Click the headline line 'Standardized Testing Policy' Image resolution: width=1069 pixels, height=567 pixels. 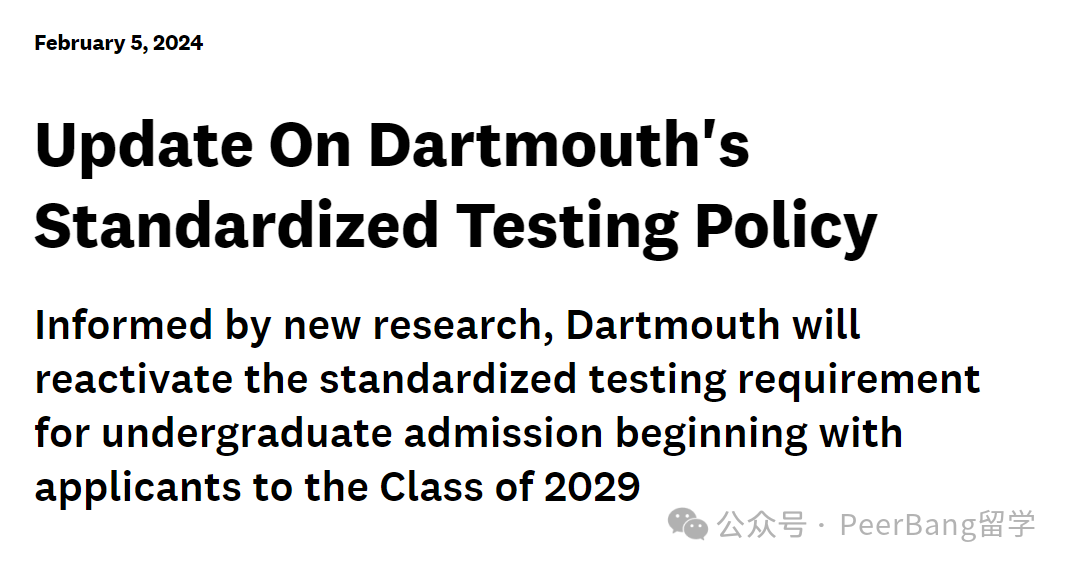(455, 226)
